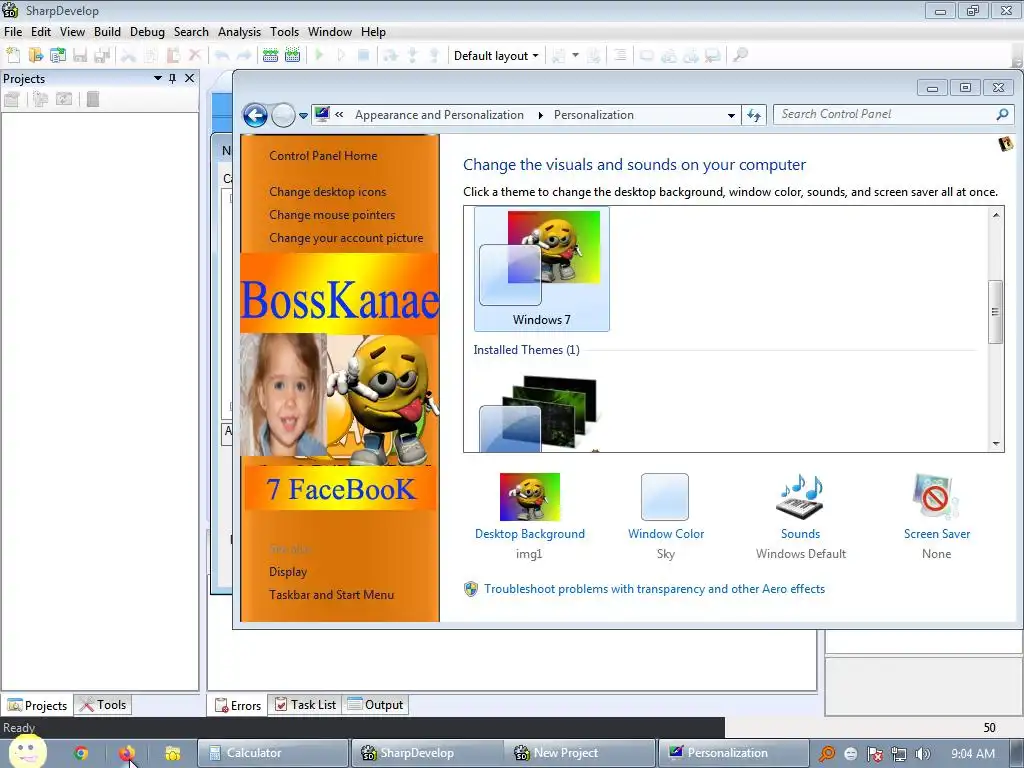Open the Window Color Sky swatch

click(665, 497)
